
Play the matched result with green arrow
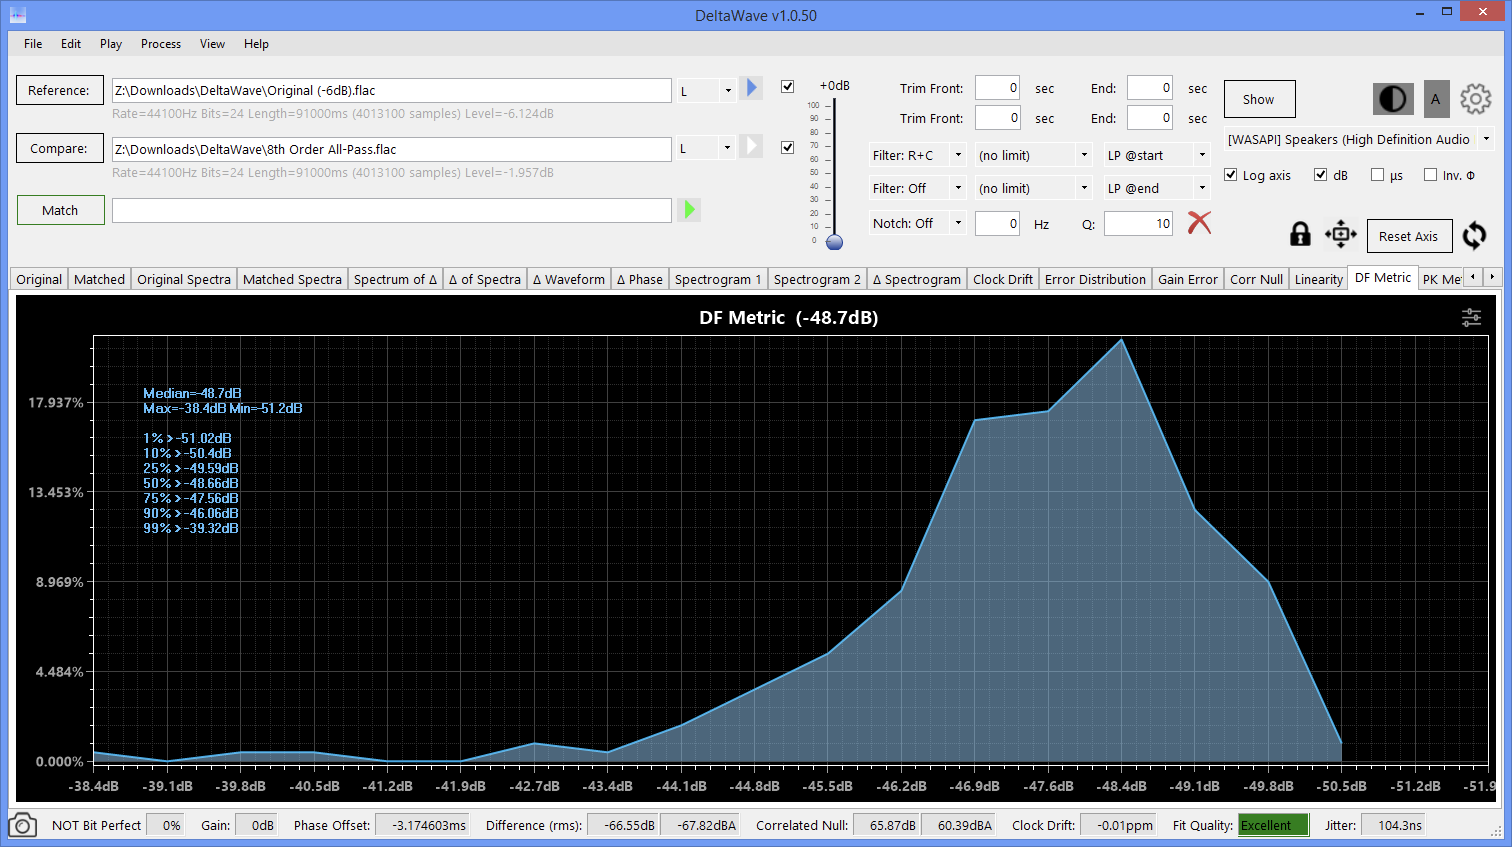tap(689, 210)
